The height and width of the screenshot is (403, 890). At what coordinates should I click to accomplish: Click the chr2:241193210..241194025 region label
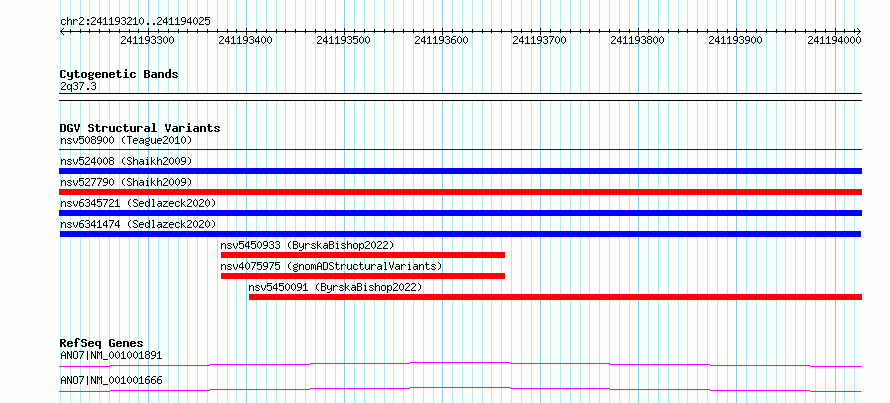tap(135, 22)
